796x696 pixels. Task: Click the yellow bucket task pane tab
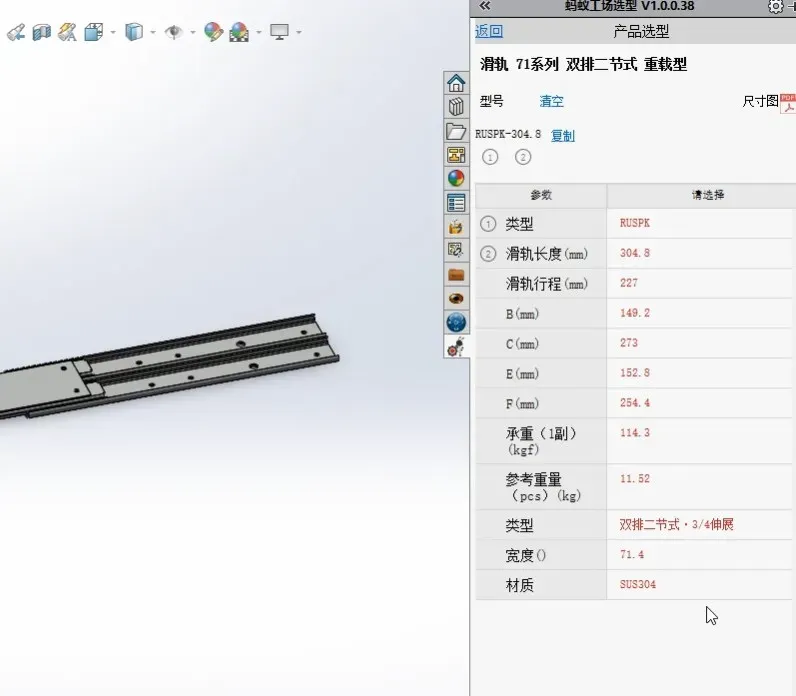(456, 227)
